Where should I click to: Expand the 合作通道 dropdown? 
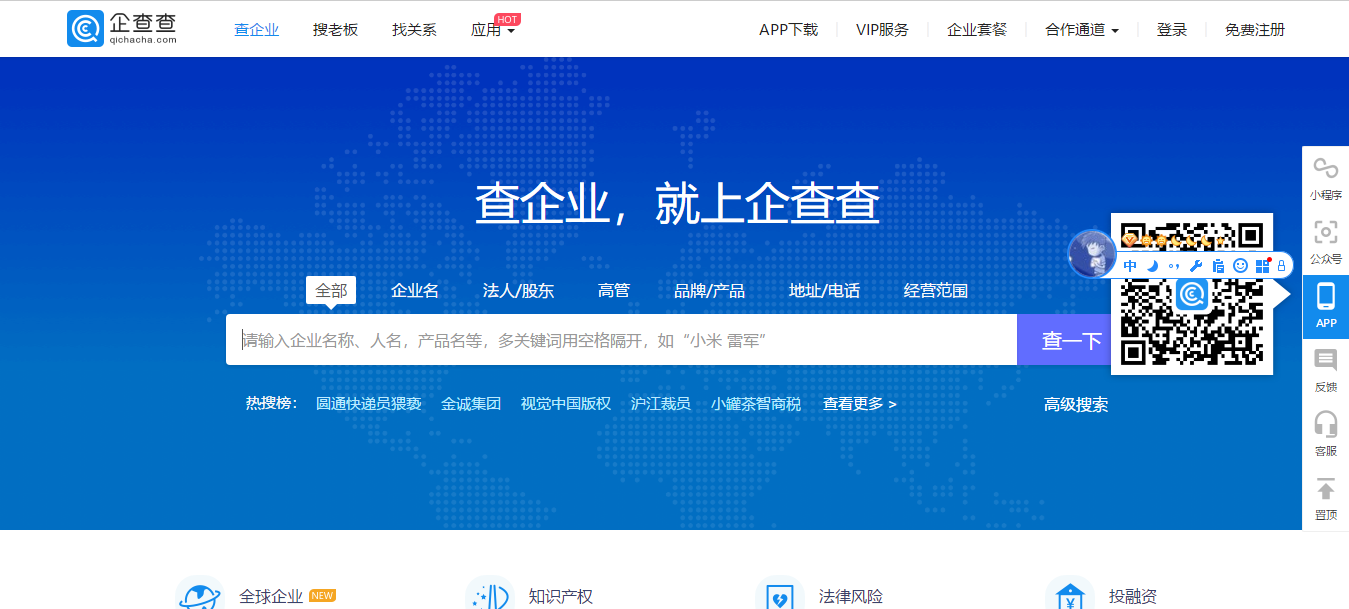[1082, 30]
